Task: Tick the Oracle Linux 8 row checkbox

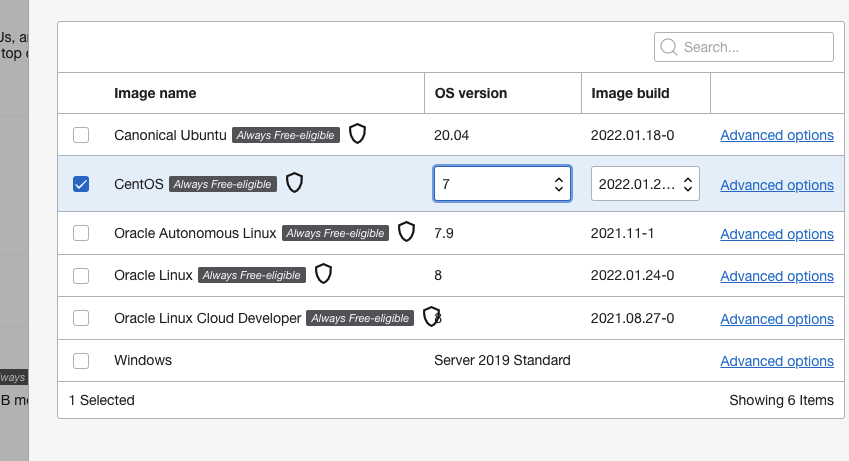Action: coord(81,276)
